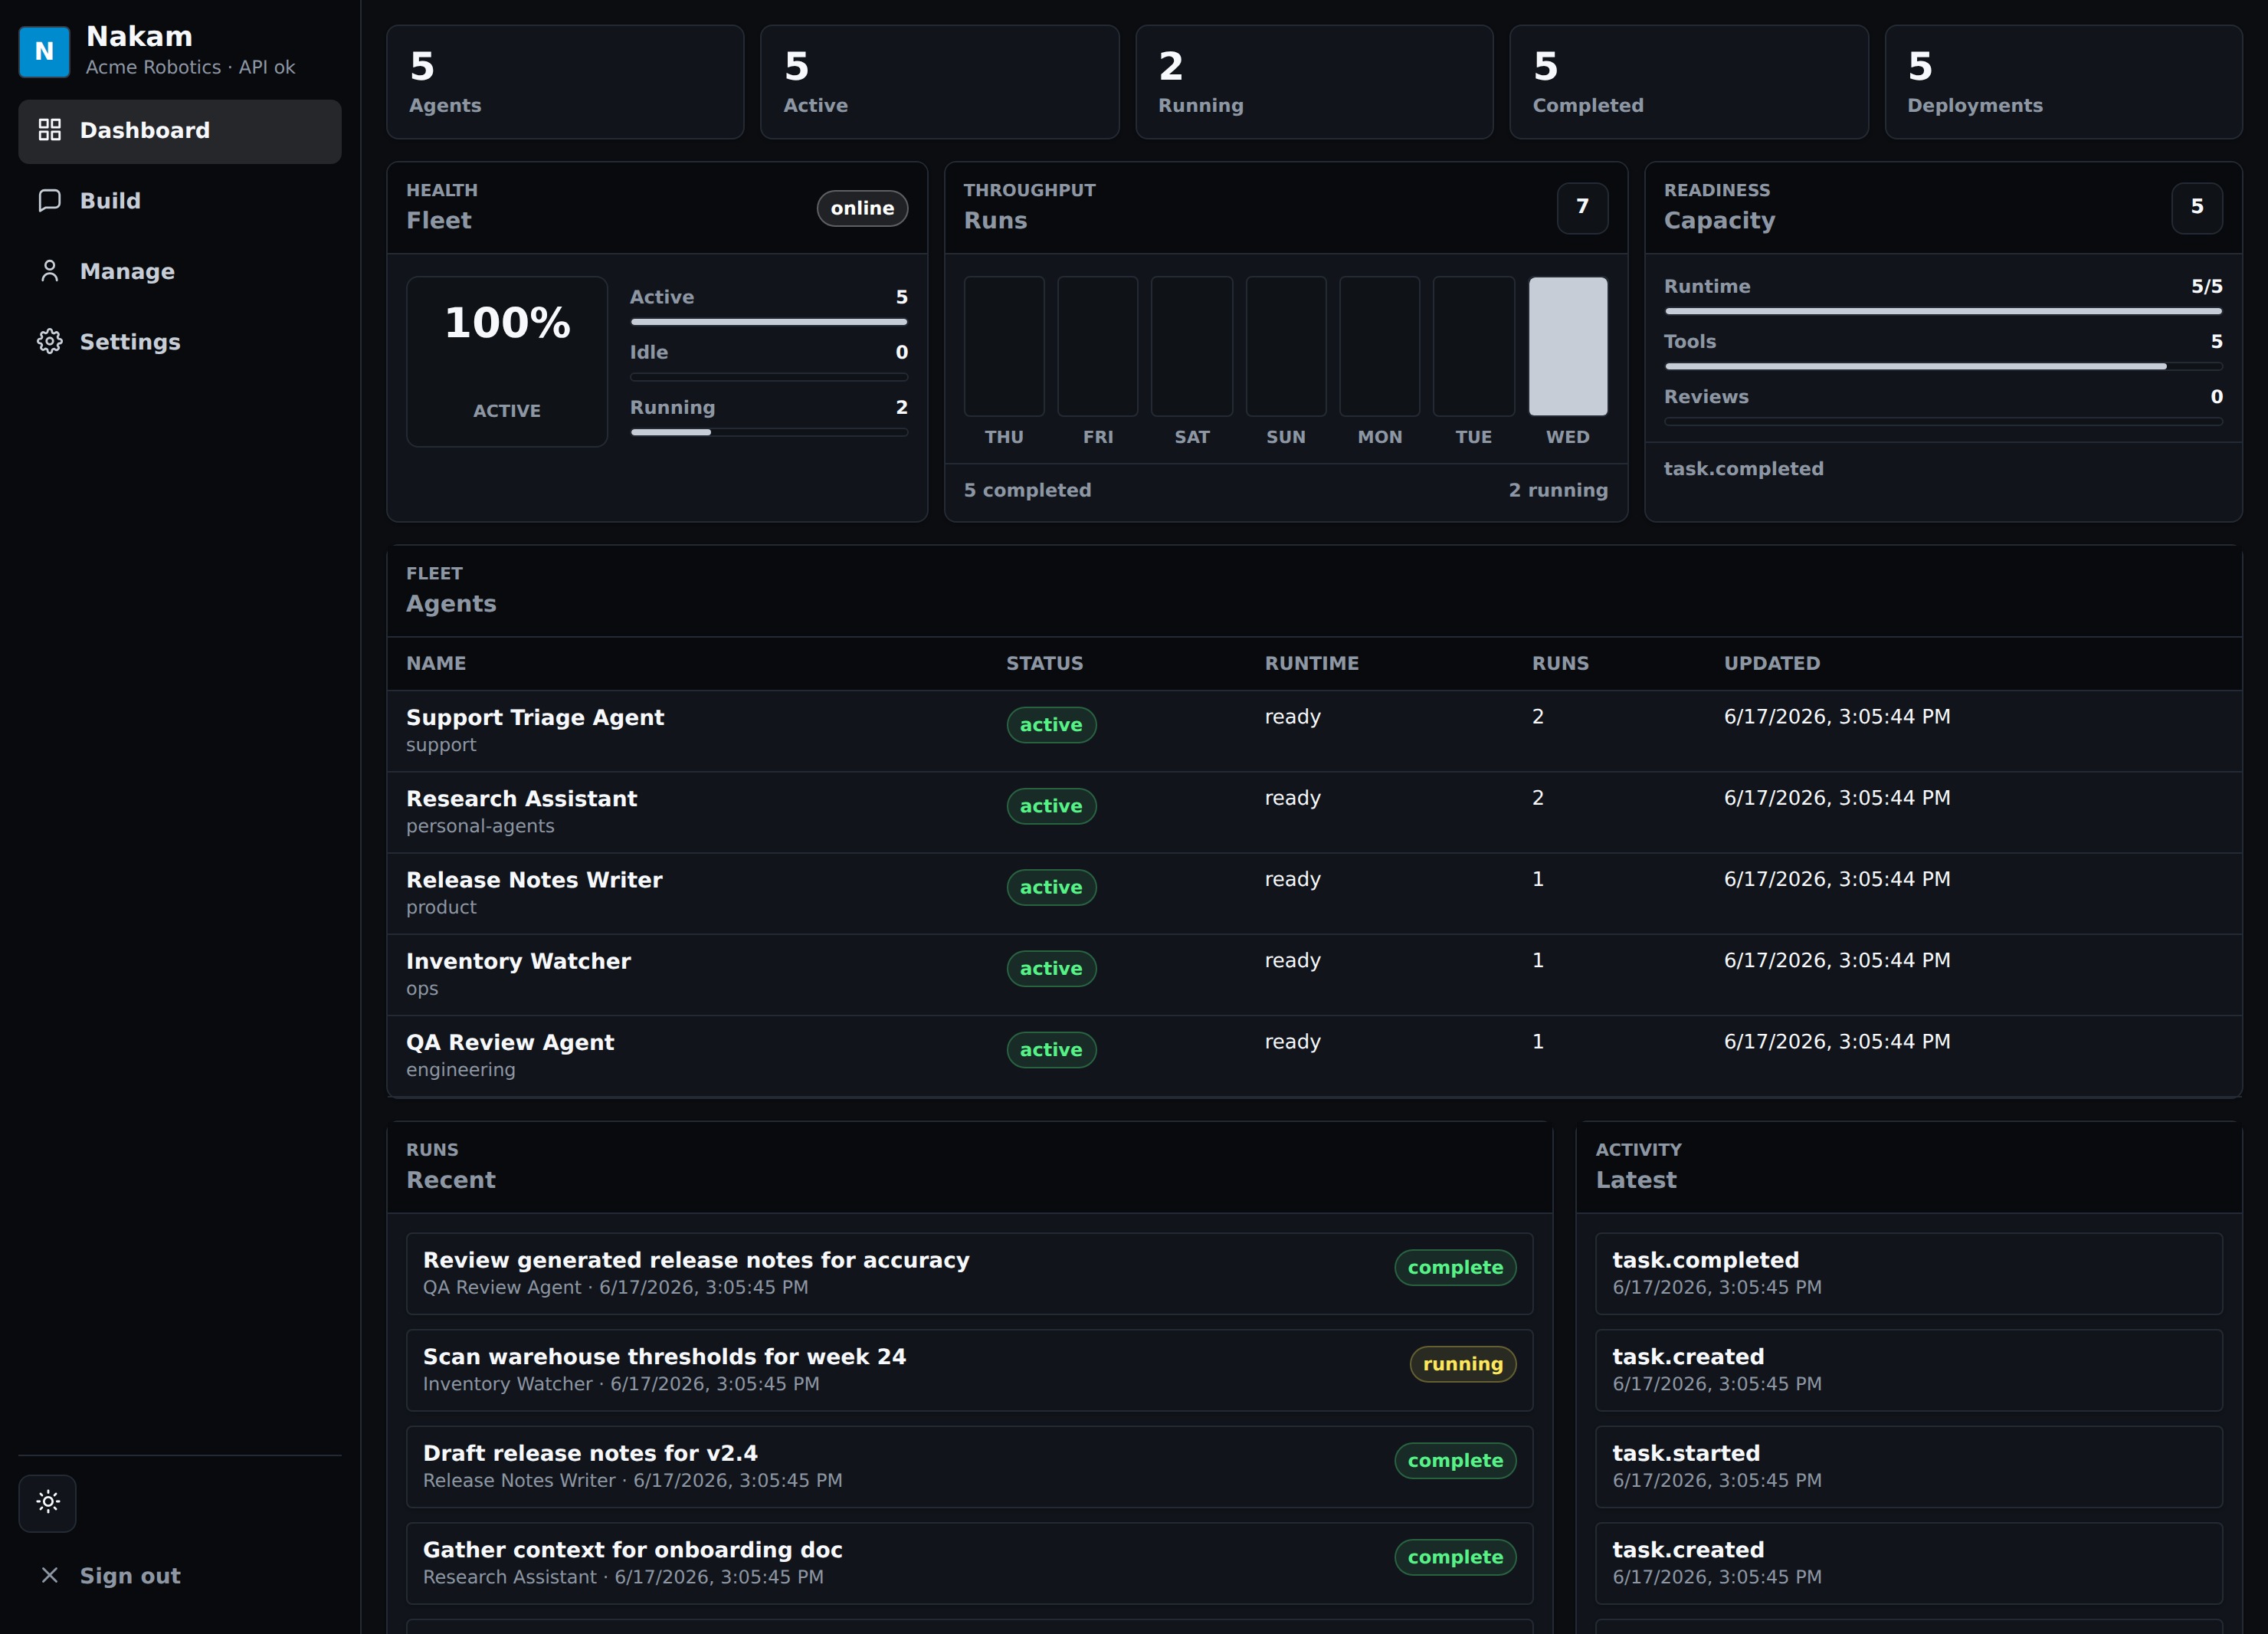Image resolution: width=2268 pixels, height=1634 pixels.
Task: Click the Settings gear icon
Action: [x=49, y=341]
